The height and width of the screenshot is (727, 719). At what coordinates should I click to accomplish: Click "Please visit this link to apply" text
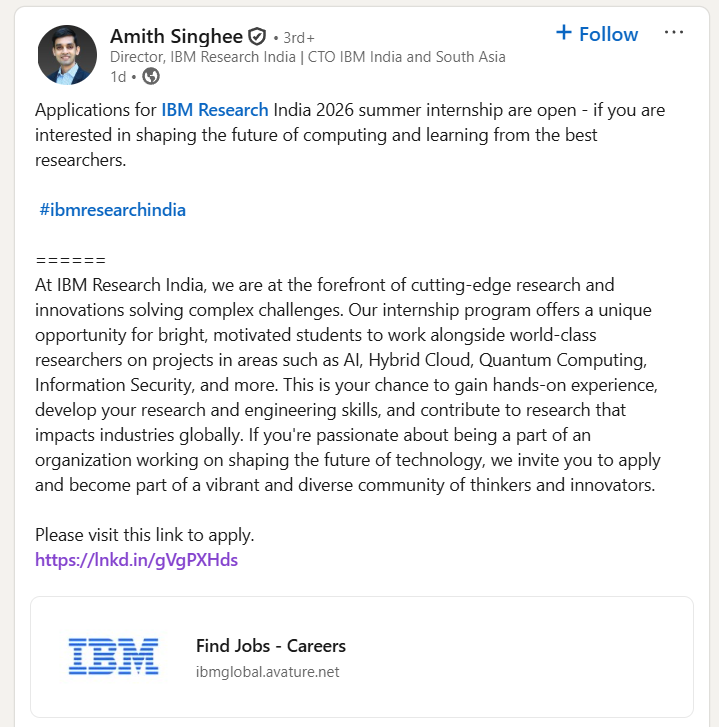[144, 534]
